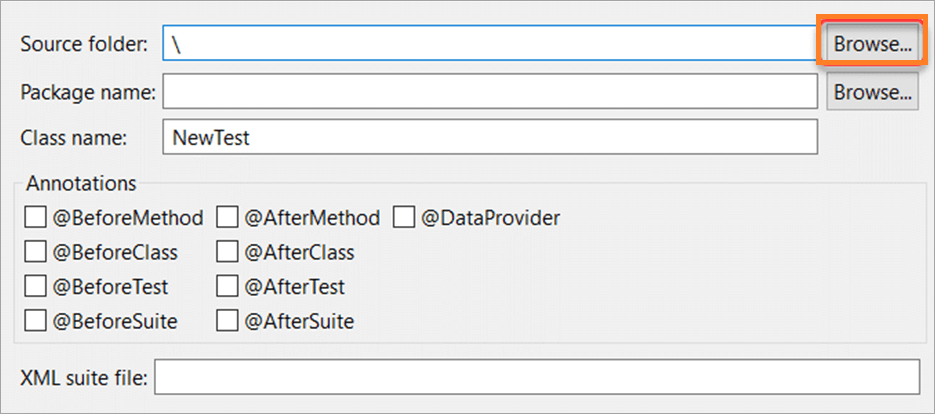Check the @AfterTest annotation option

pos(228,287)
